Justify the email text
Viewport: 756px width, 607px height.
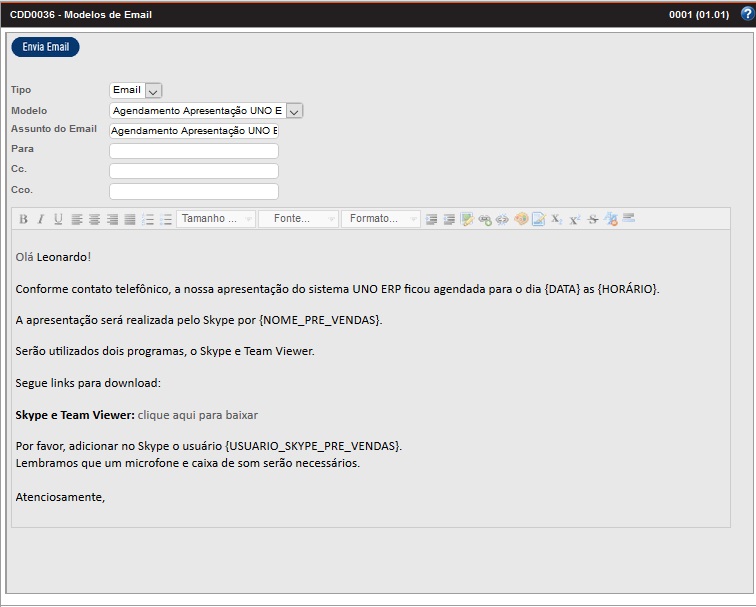130,219
